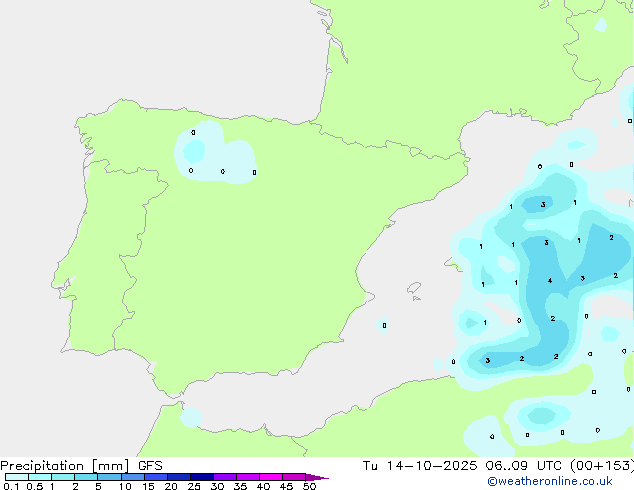The image size is (634, 490).
Task: Select the 'Precipitation [mm] GFS' title text
Action: click(x=81, y=466)
